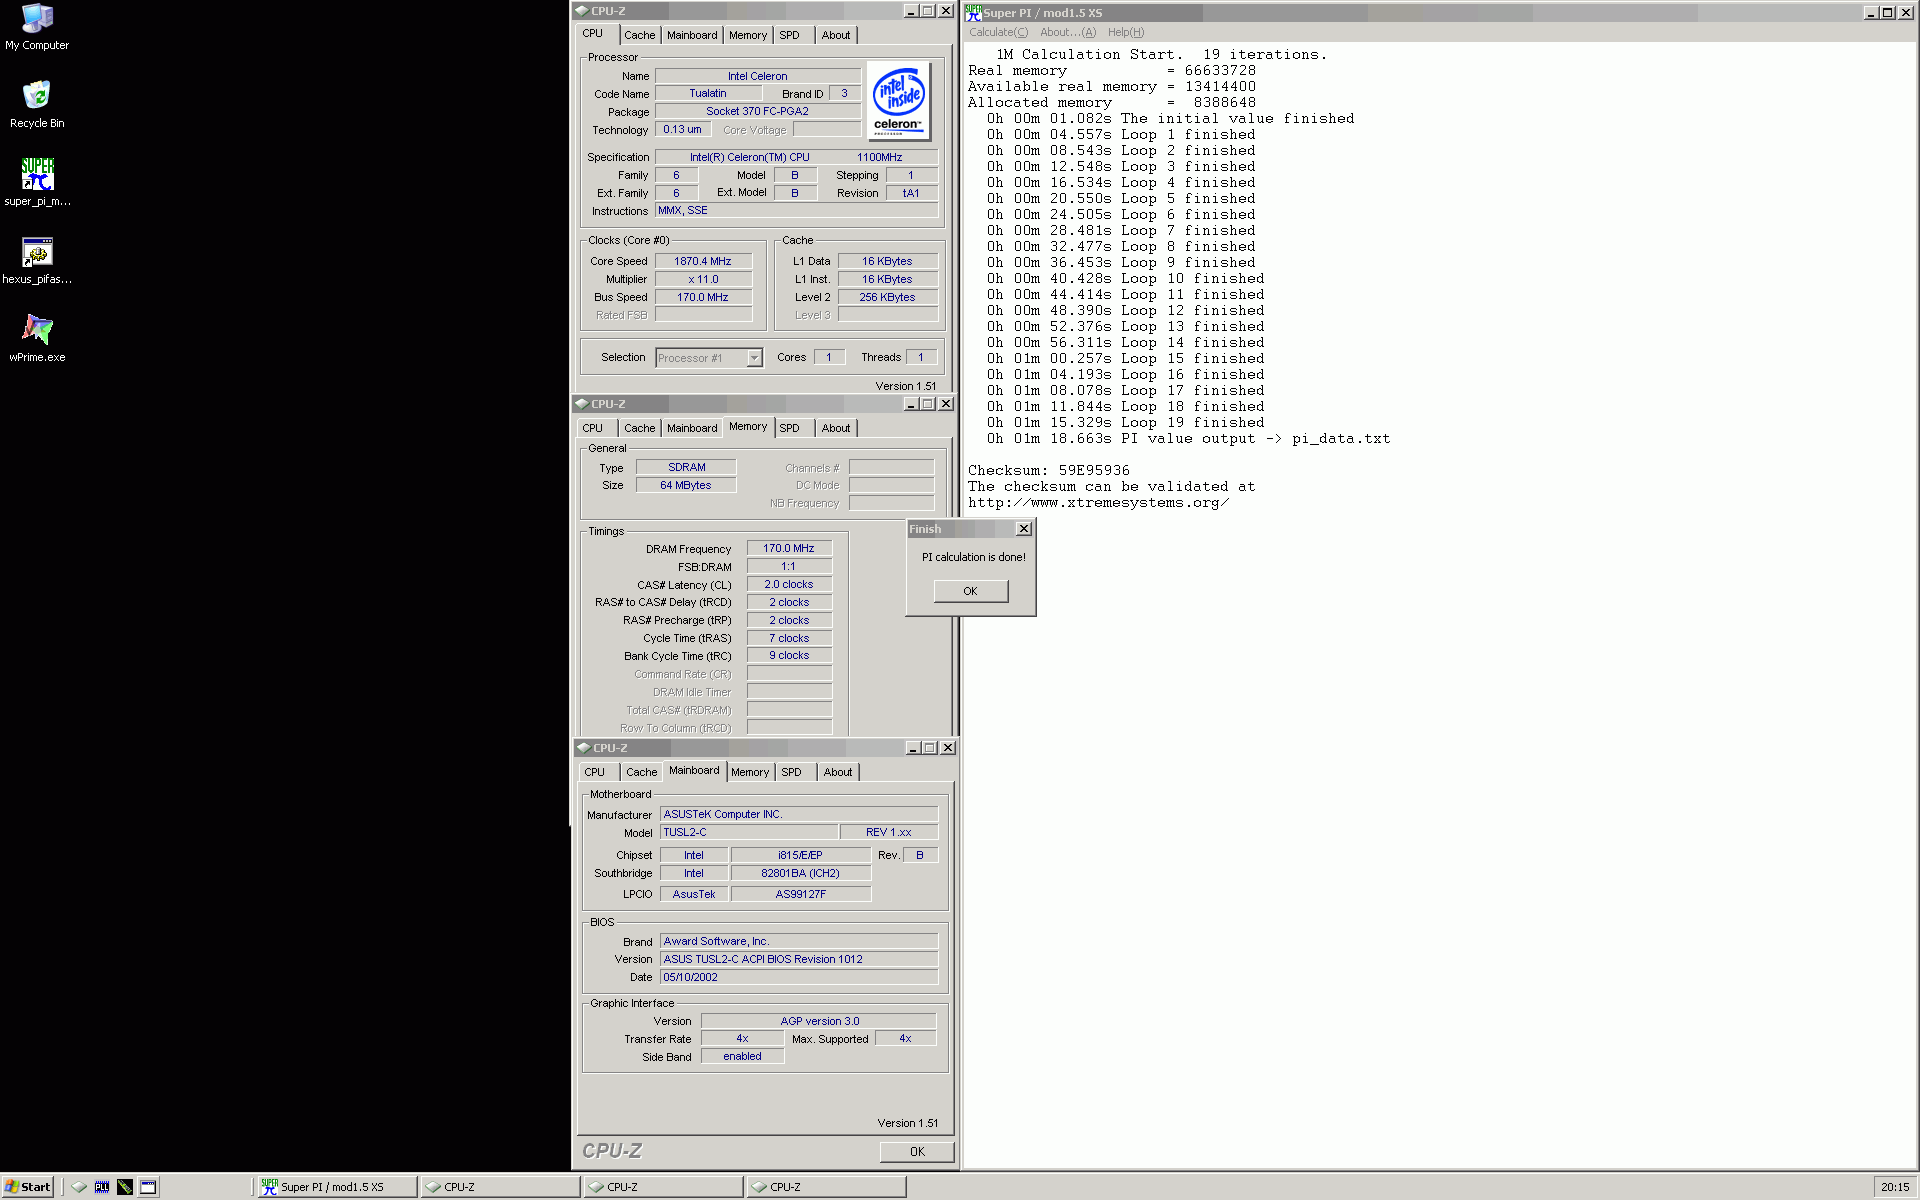
Task: Click the Bank Cycle Time value 9 clocks
Action: 789,655
